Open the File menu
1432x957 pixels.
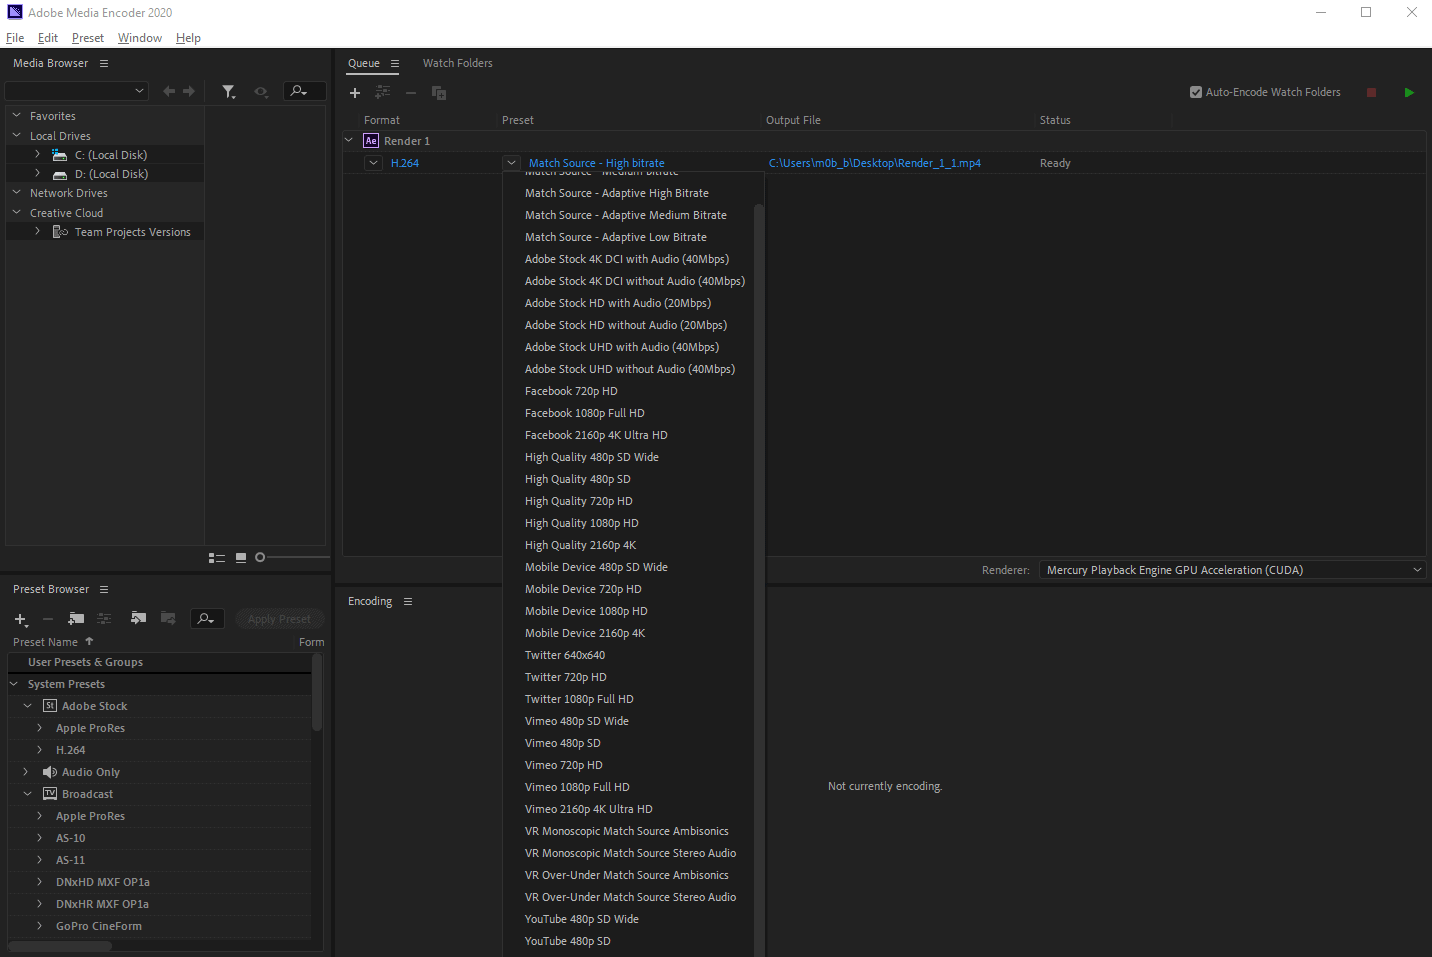coord(15,38)
